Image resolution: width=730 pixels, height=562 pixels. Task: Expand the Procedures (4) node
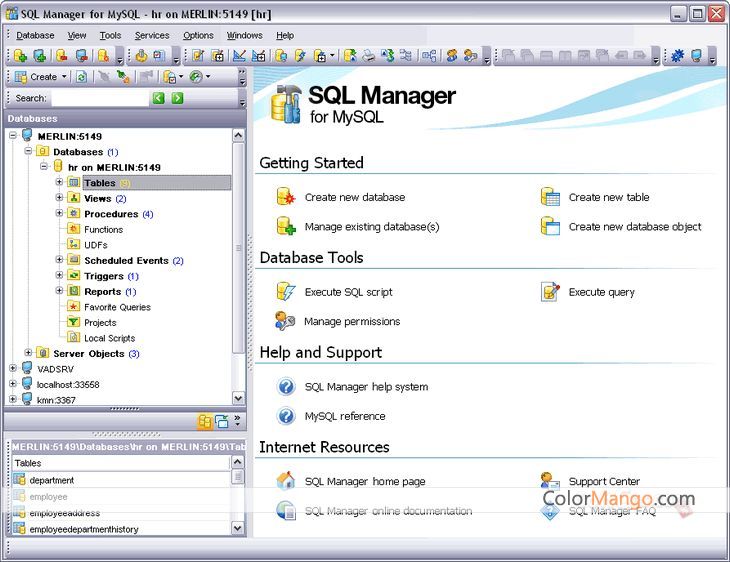coord(59,213)
